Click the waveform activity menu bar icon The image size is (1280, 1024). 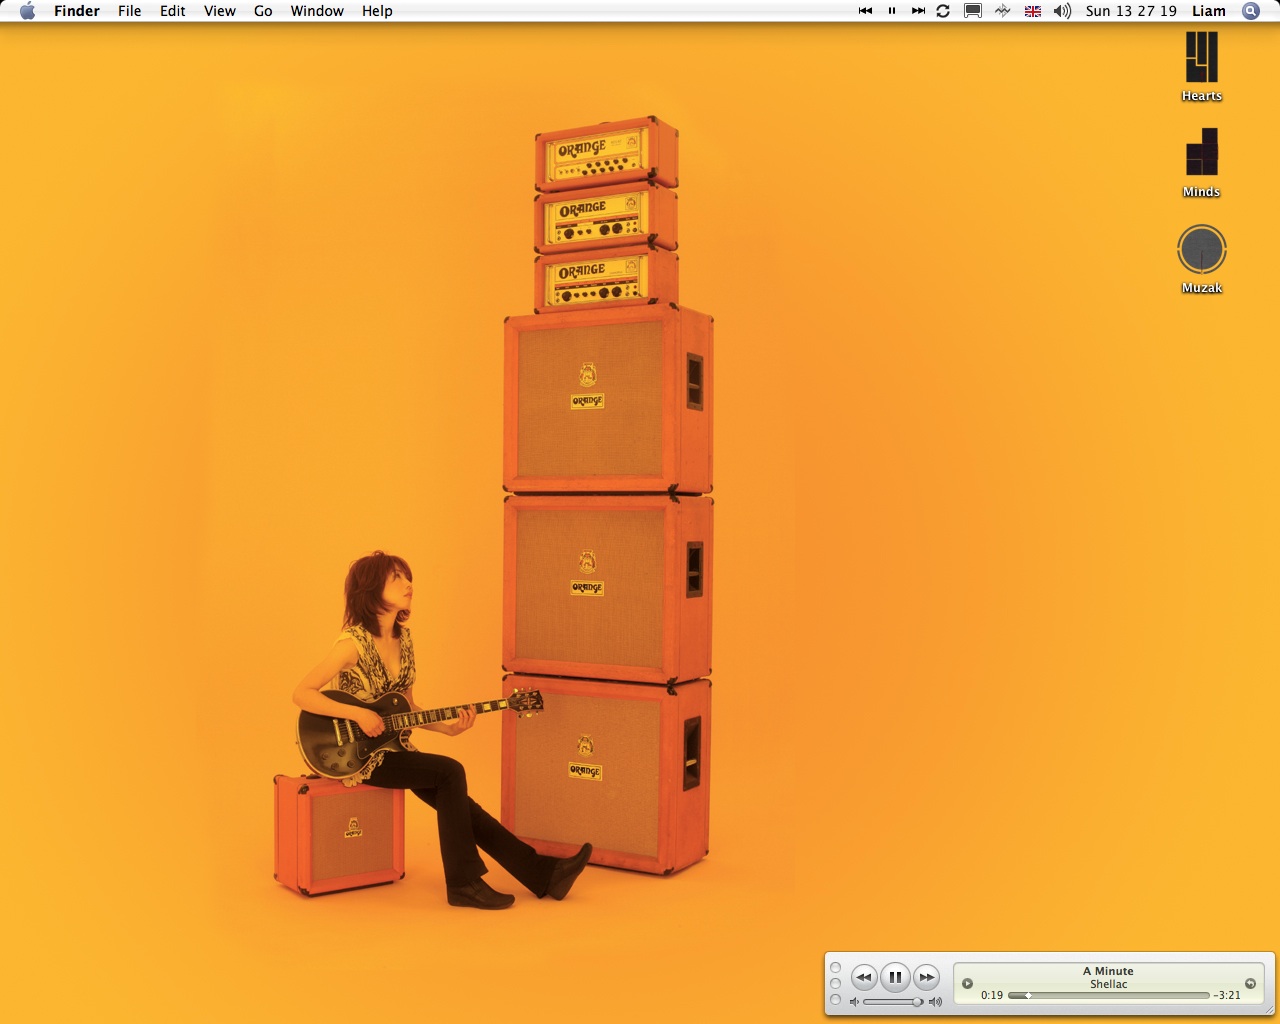[1002, 11]
